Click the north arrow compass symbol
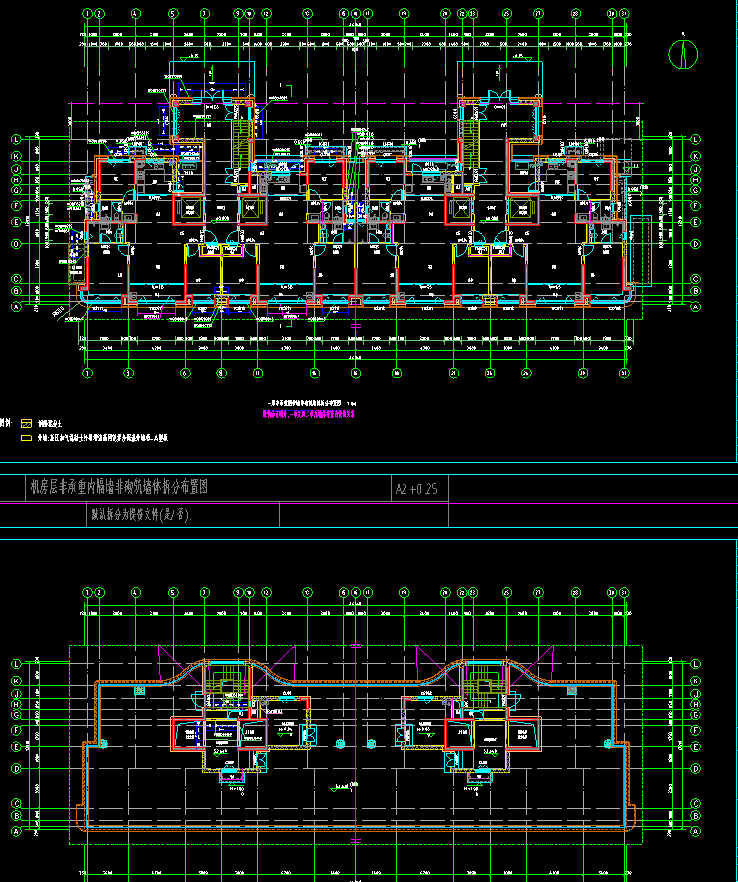 tap(684, 53)
